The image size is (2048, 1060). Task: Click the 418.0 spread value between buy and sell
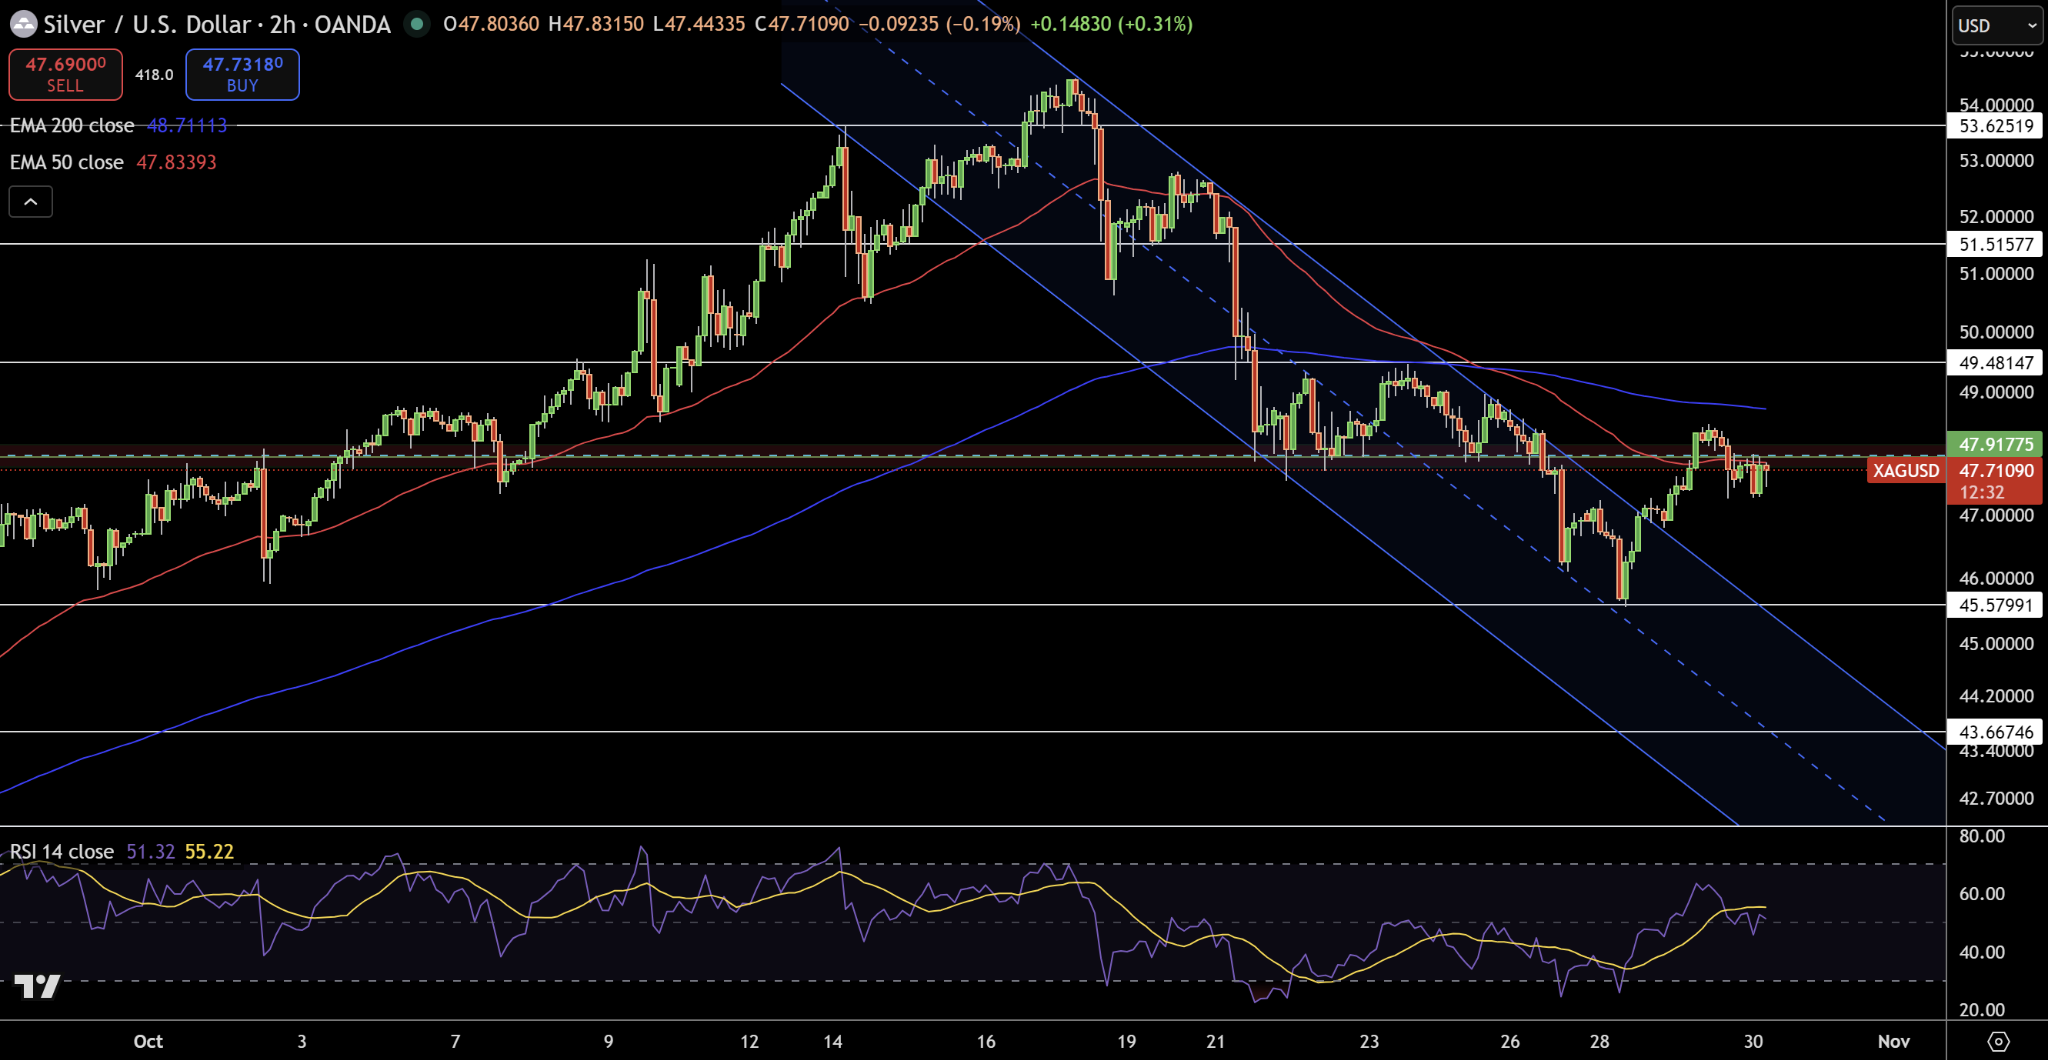153,74
